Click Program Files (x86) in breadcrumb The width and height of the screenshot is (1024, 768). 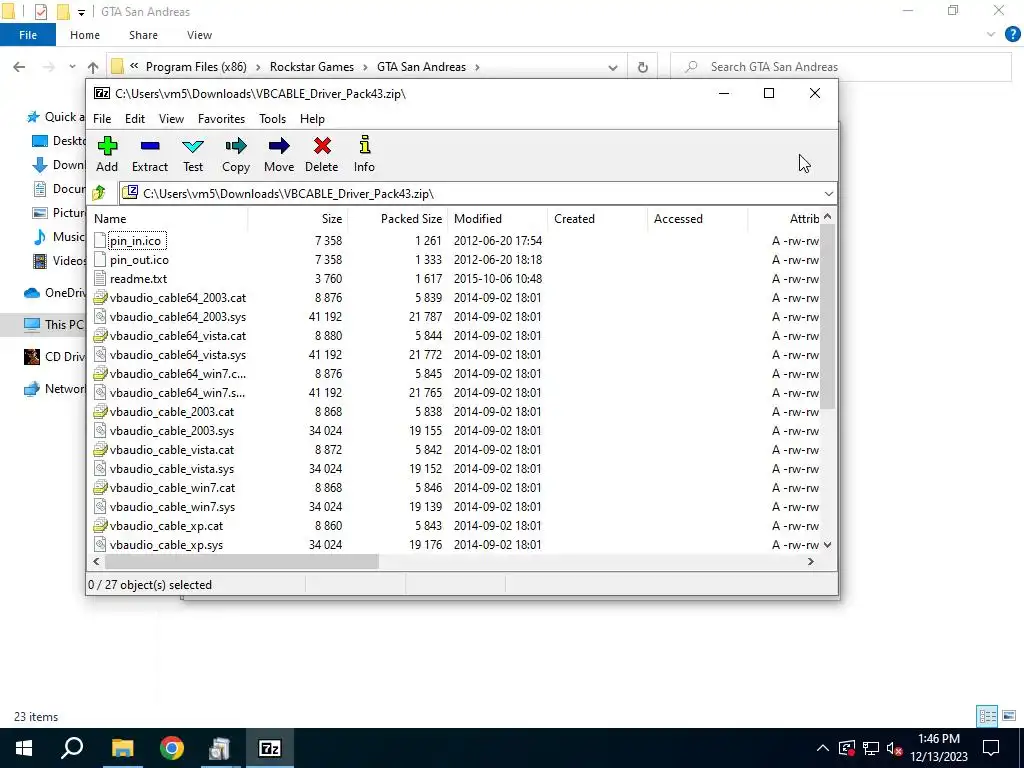(196, 67)
